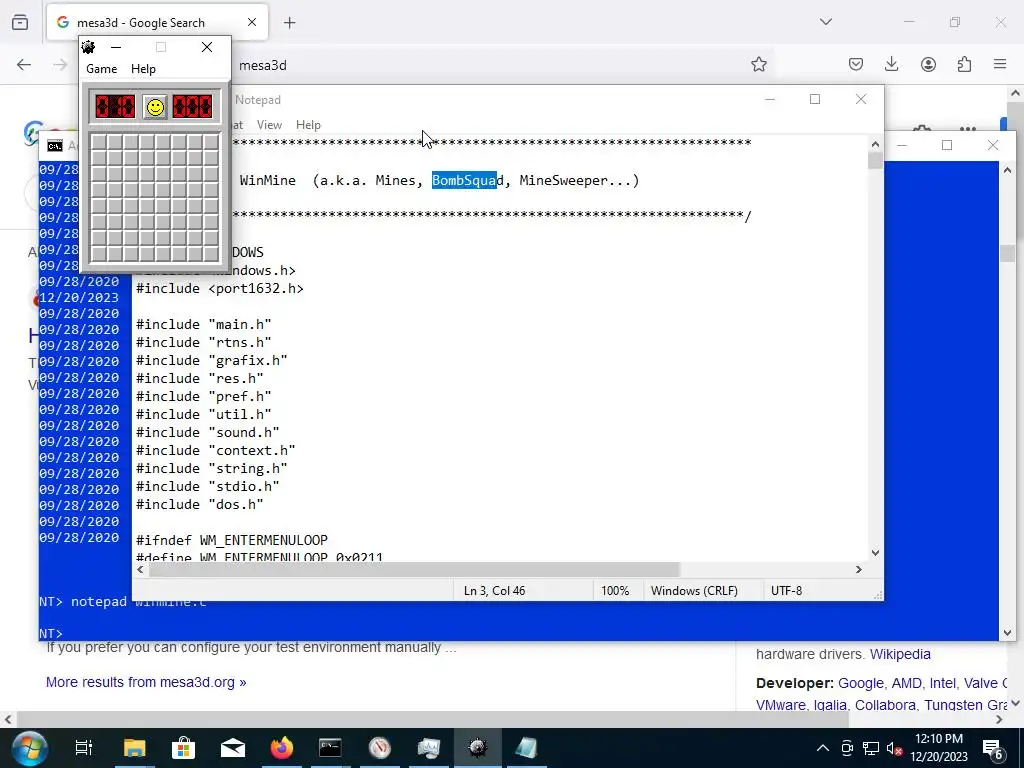The image size is (1024, 768).
Task: Click Firefox page horizontal scrollbar right arrow
Action: [x=999, y=719]
